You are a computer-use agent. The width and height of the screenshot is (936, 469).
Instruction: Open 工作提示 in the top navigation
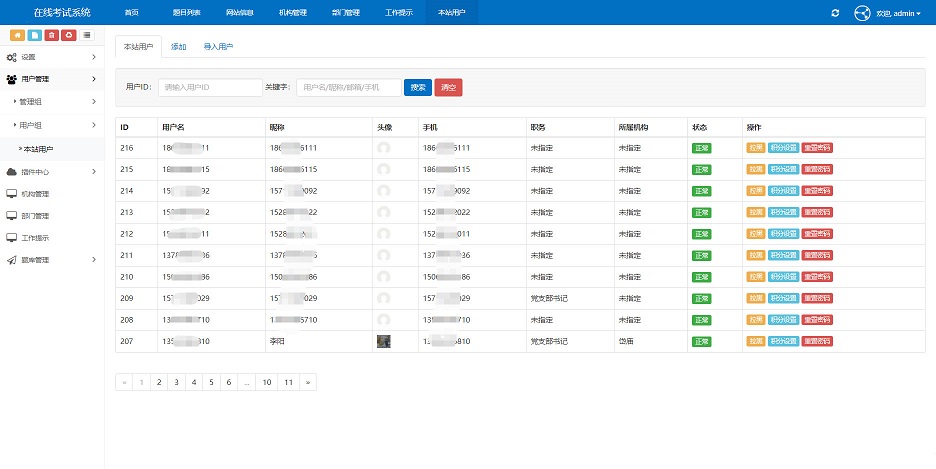[x=399, y=13]
